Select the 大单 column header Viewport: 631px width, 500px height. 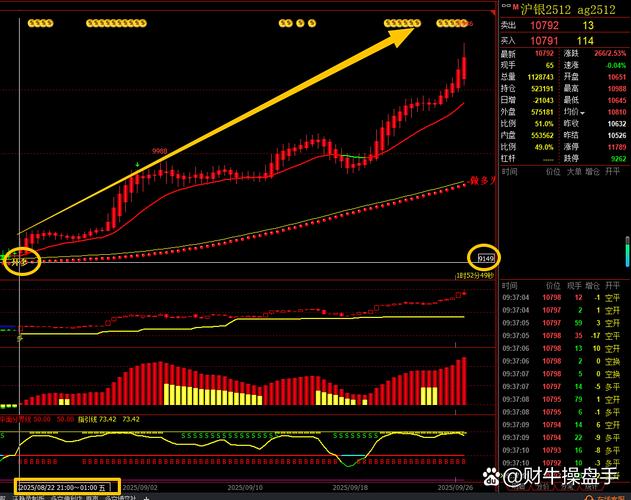pos(575,172)
